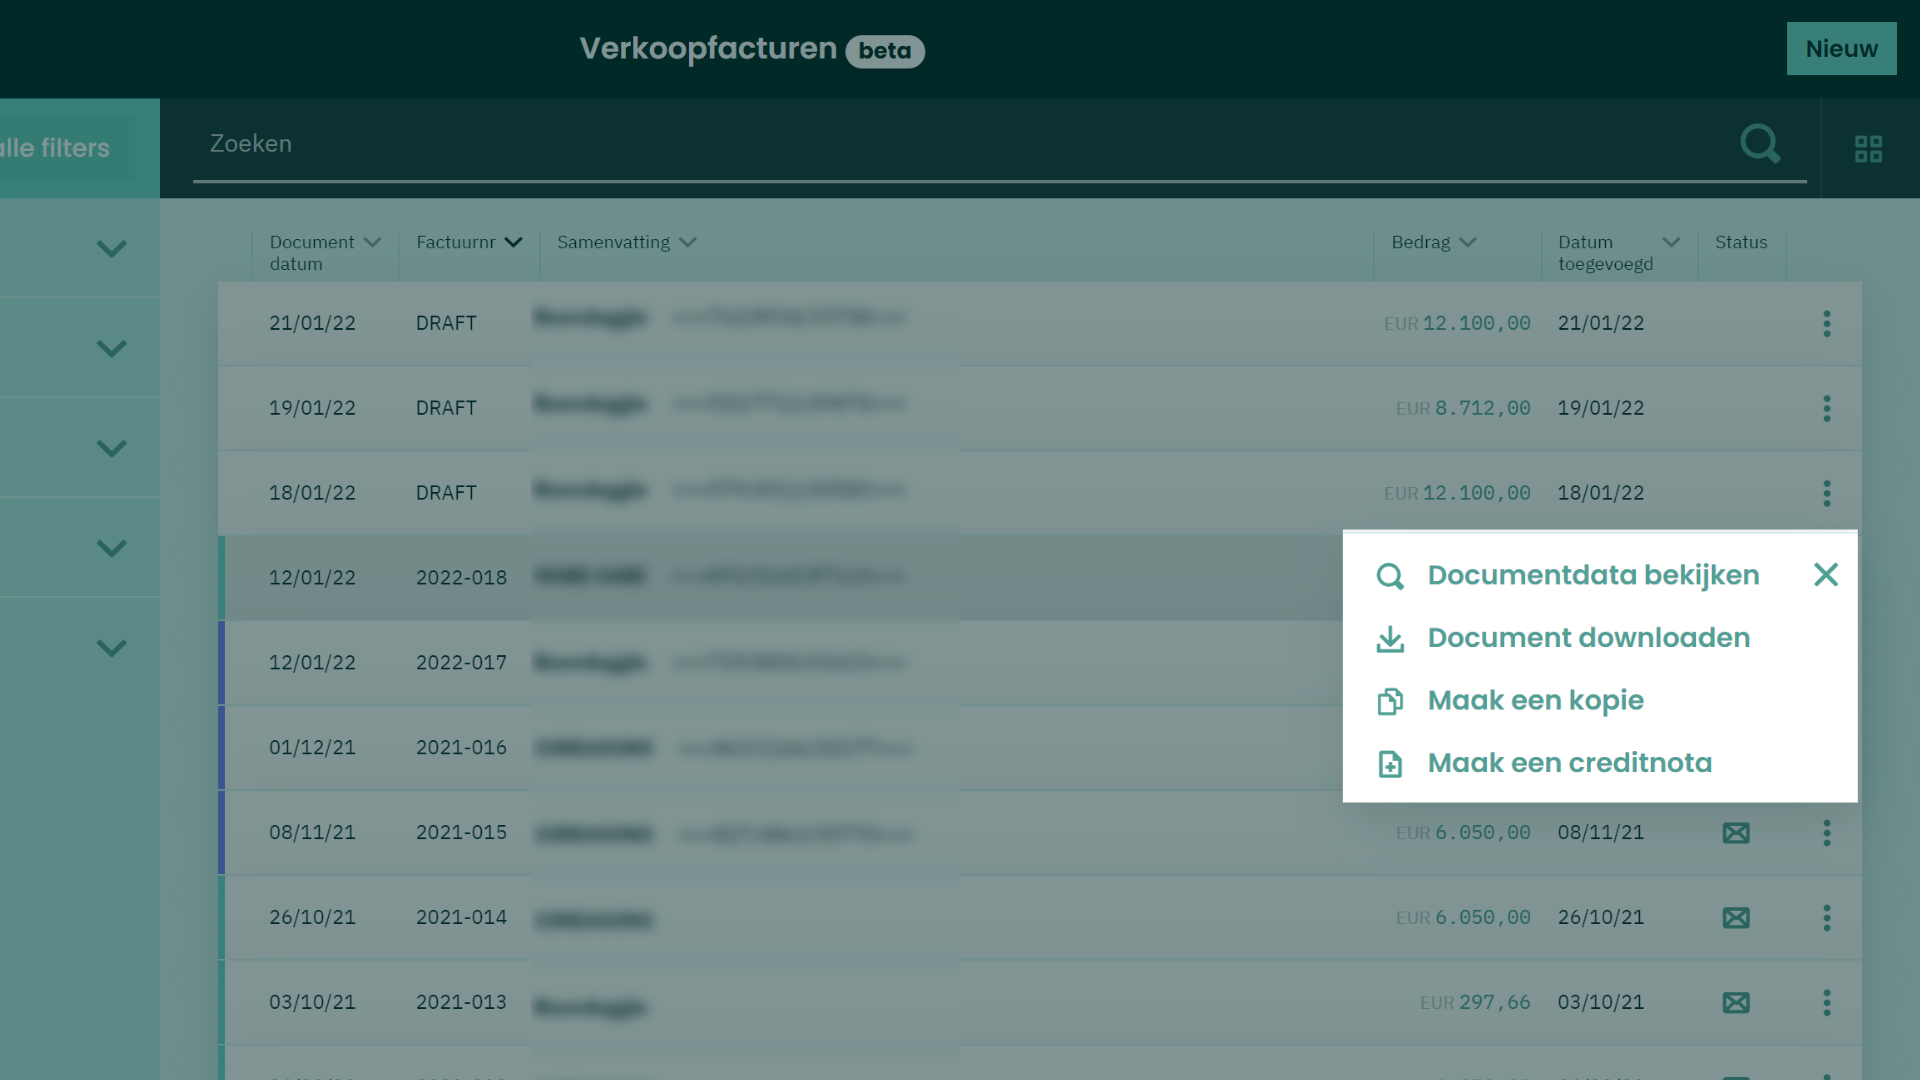
Task: Click the Verkoopfacturen page title
Action: point(708,48)
